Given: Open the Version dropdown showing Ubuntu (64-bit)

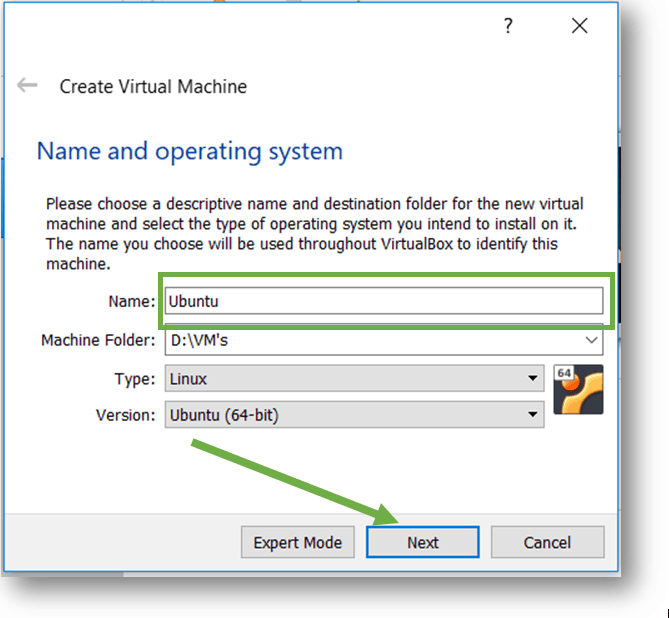Looking at the screenshot, I should click(x=355, y=414).
